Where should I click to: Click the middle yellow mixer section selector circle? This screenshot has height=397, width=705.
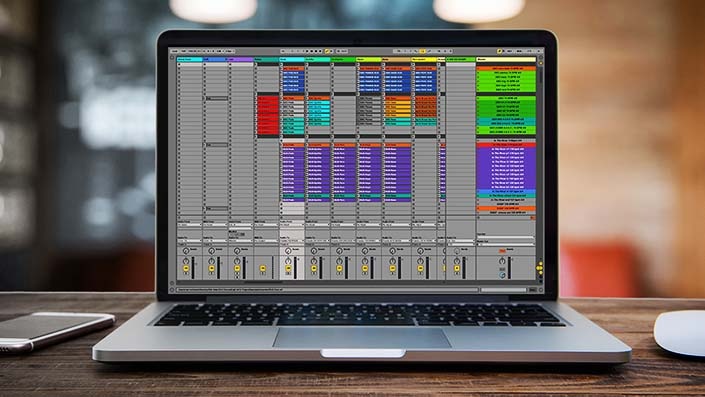coord(539,268)
